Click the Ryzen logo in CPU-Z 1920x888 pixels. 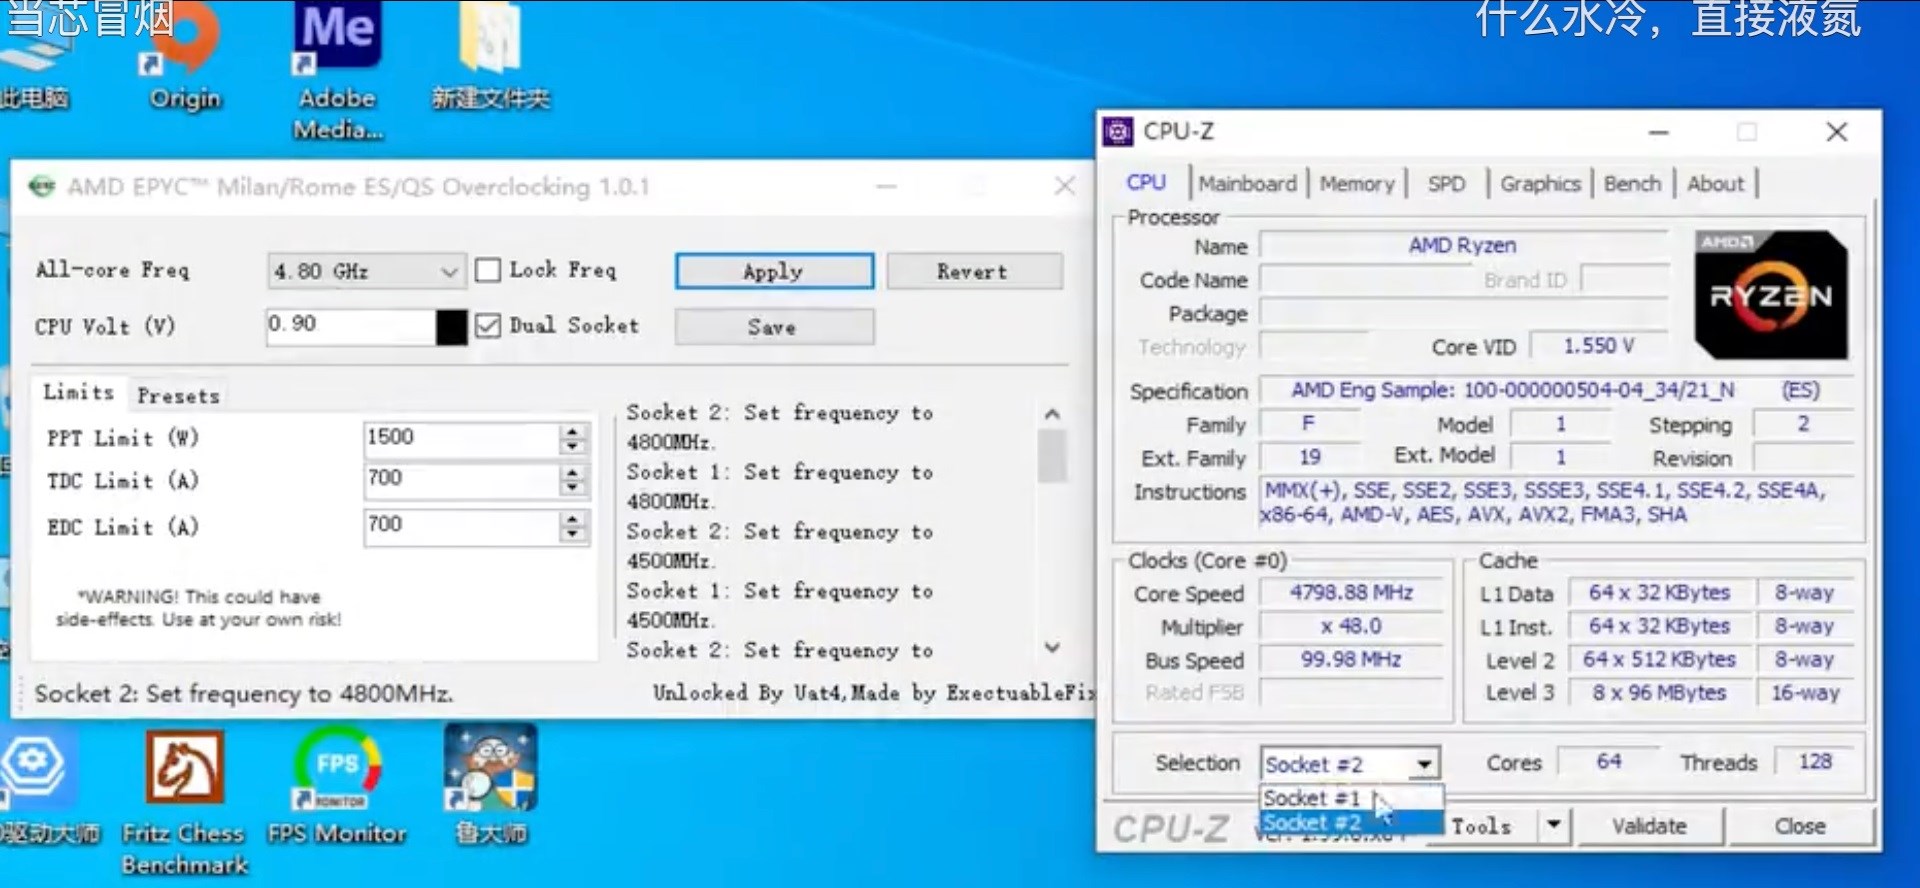1770,295
